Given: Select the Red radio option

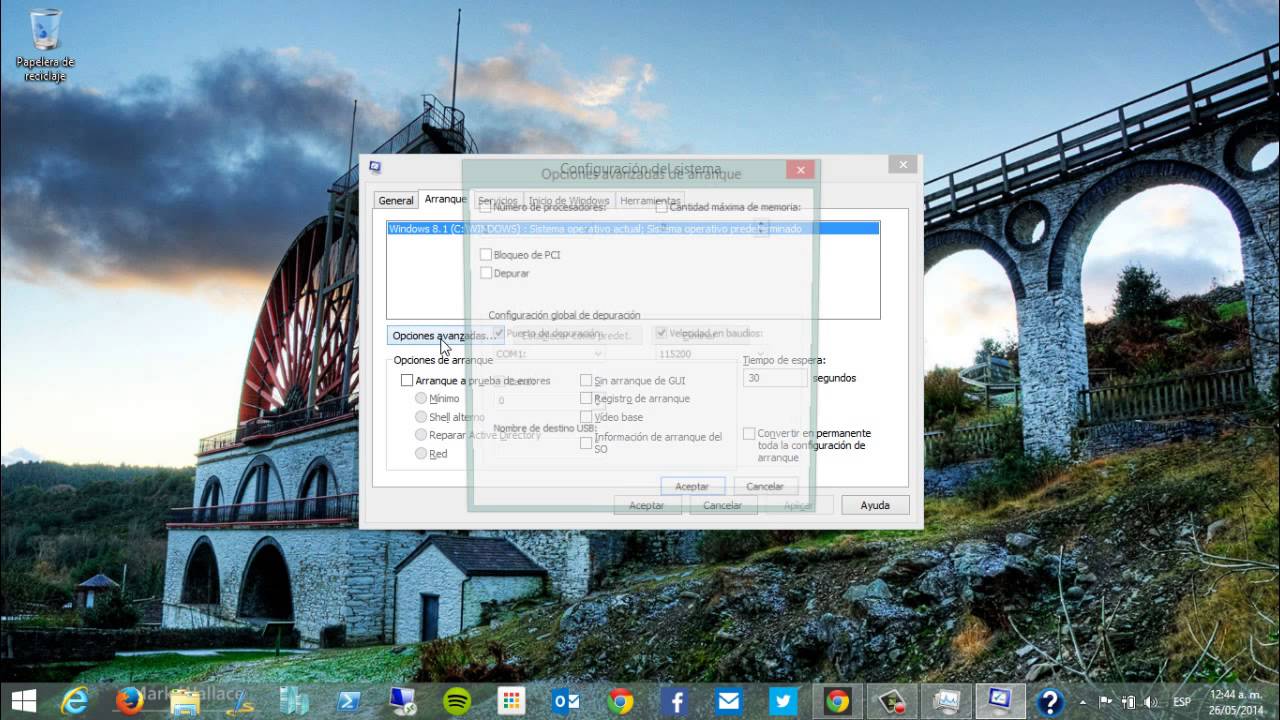Looking at the screenshot, I should point(421,453).
